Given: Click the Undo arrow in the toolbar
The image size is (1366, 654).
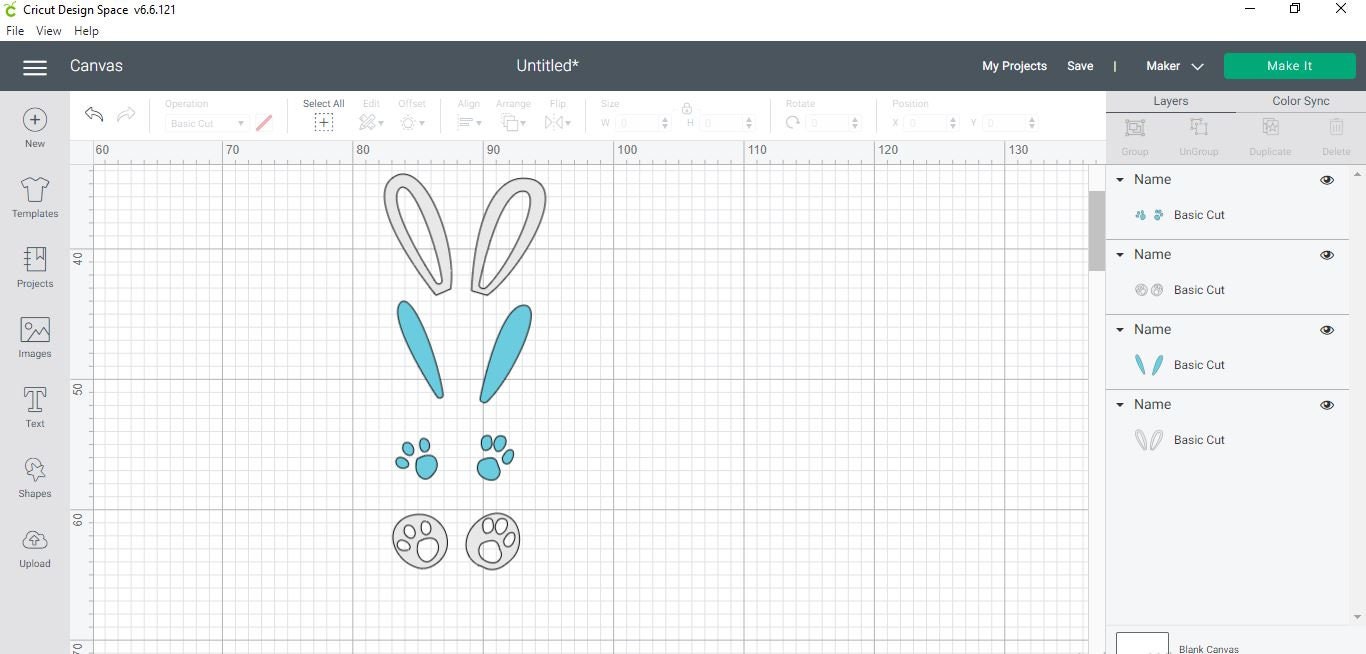Looking at the screenshot, I should coord(93,115).
